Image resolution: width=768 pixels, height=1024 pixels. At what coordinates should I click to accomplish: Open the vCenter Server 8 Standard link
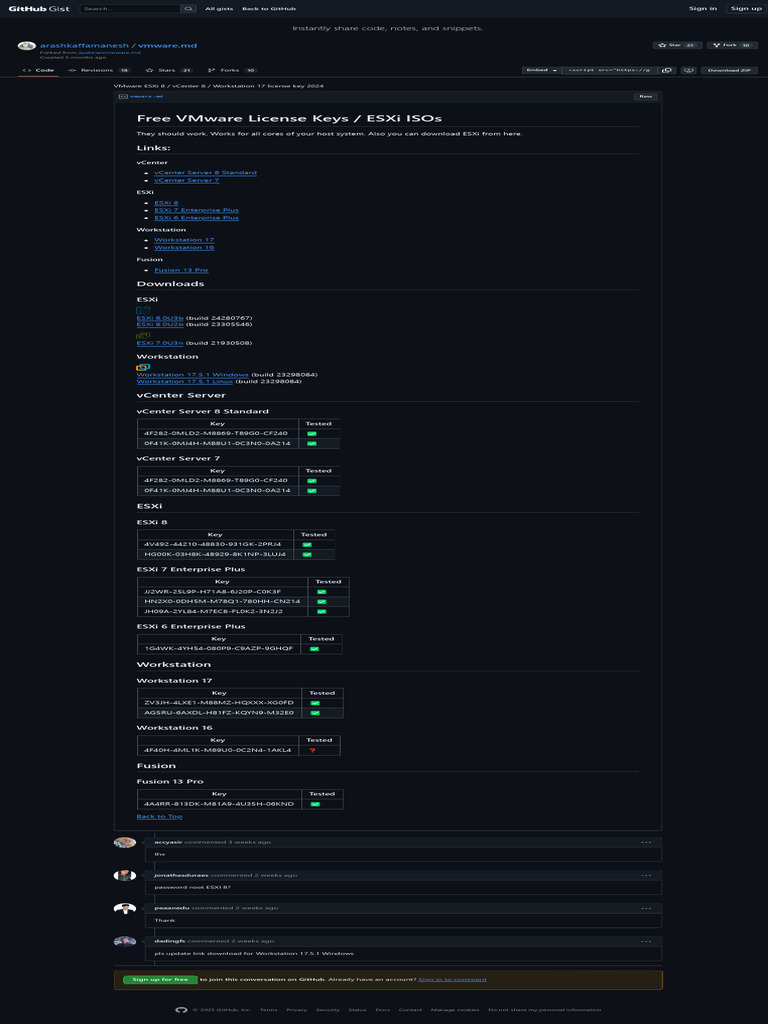pos(205,173)
